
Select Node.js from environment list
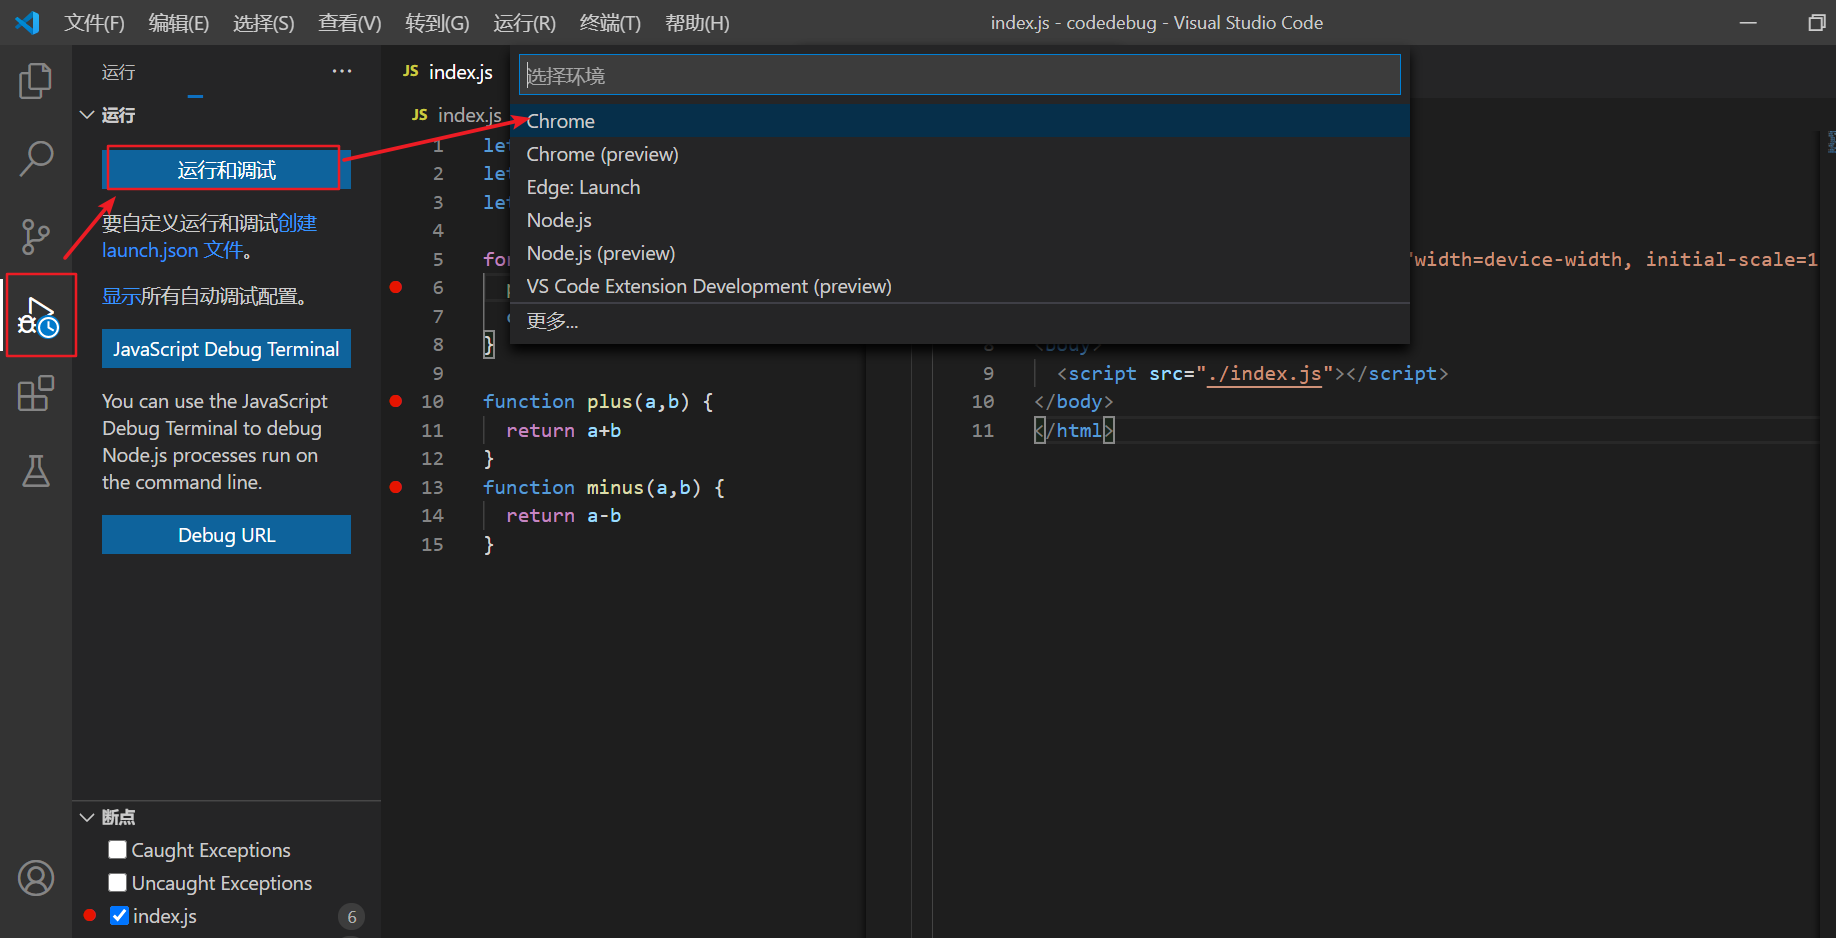pos(559,220)
